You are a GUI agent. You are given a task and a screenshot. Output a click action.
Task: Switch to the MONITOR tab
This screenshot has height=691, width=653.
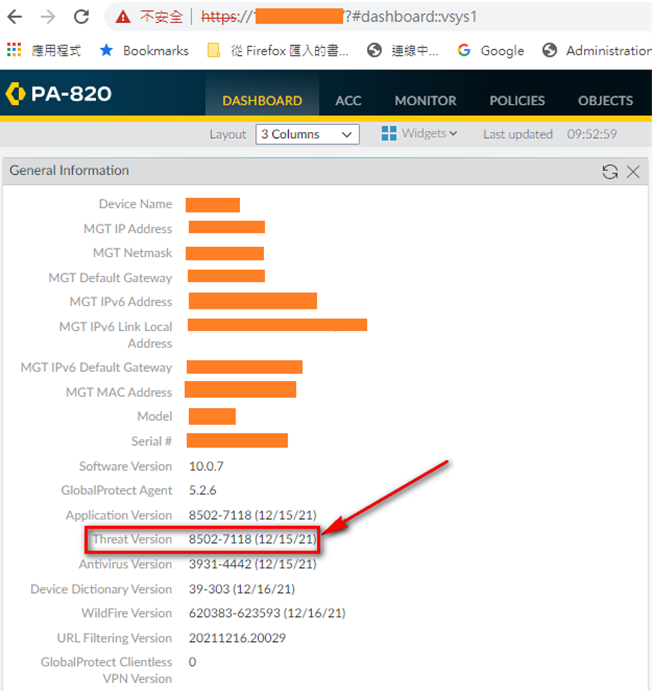coord(425,100)
